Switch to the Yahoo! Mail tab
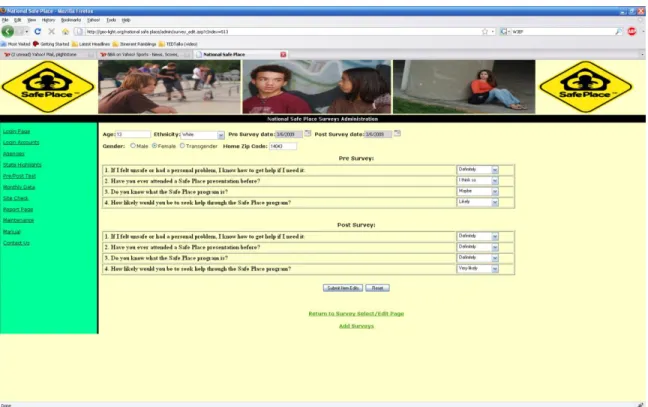The width and height of the screenshot is (648, 407). (48, 55)
